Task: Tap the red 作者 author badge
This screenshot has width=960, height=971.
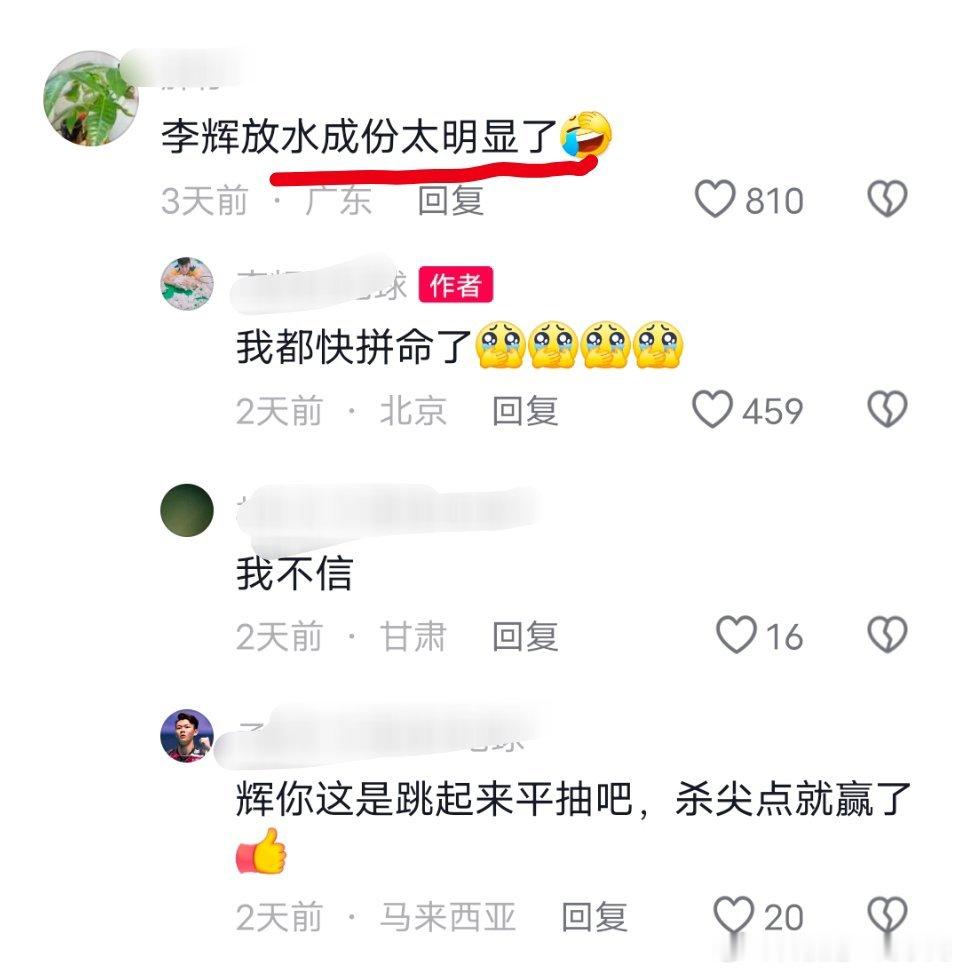Action: coord(456,285)
